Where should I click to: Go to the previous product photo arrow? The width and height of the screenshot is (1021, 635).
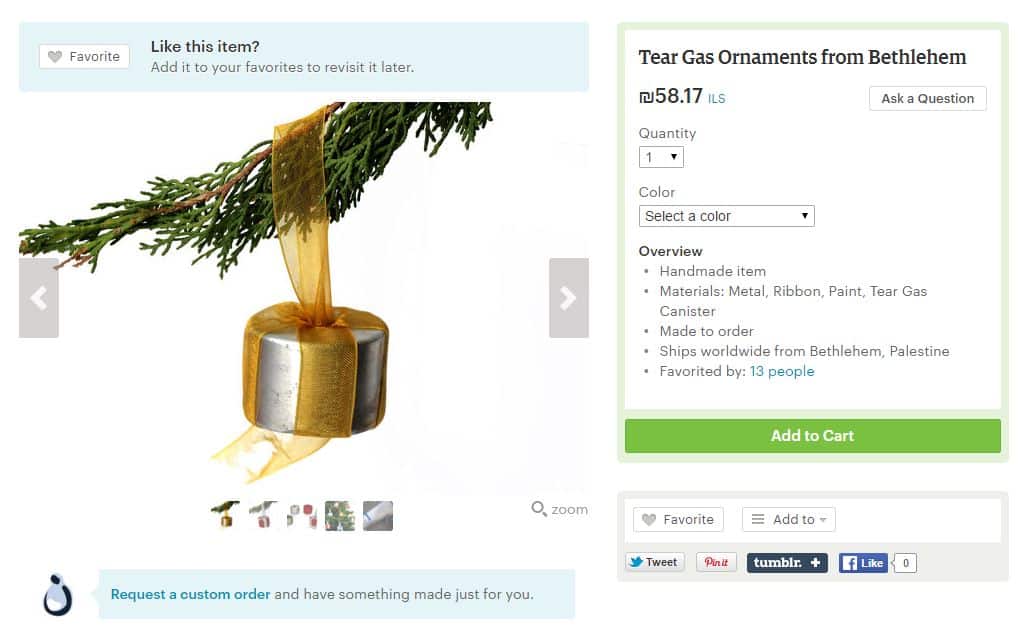click(38, 298)
